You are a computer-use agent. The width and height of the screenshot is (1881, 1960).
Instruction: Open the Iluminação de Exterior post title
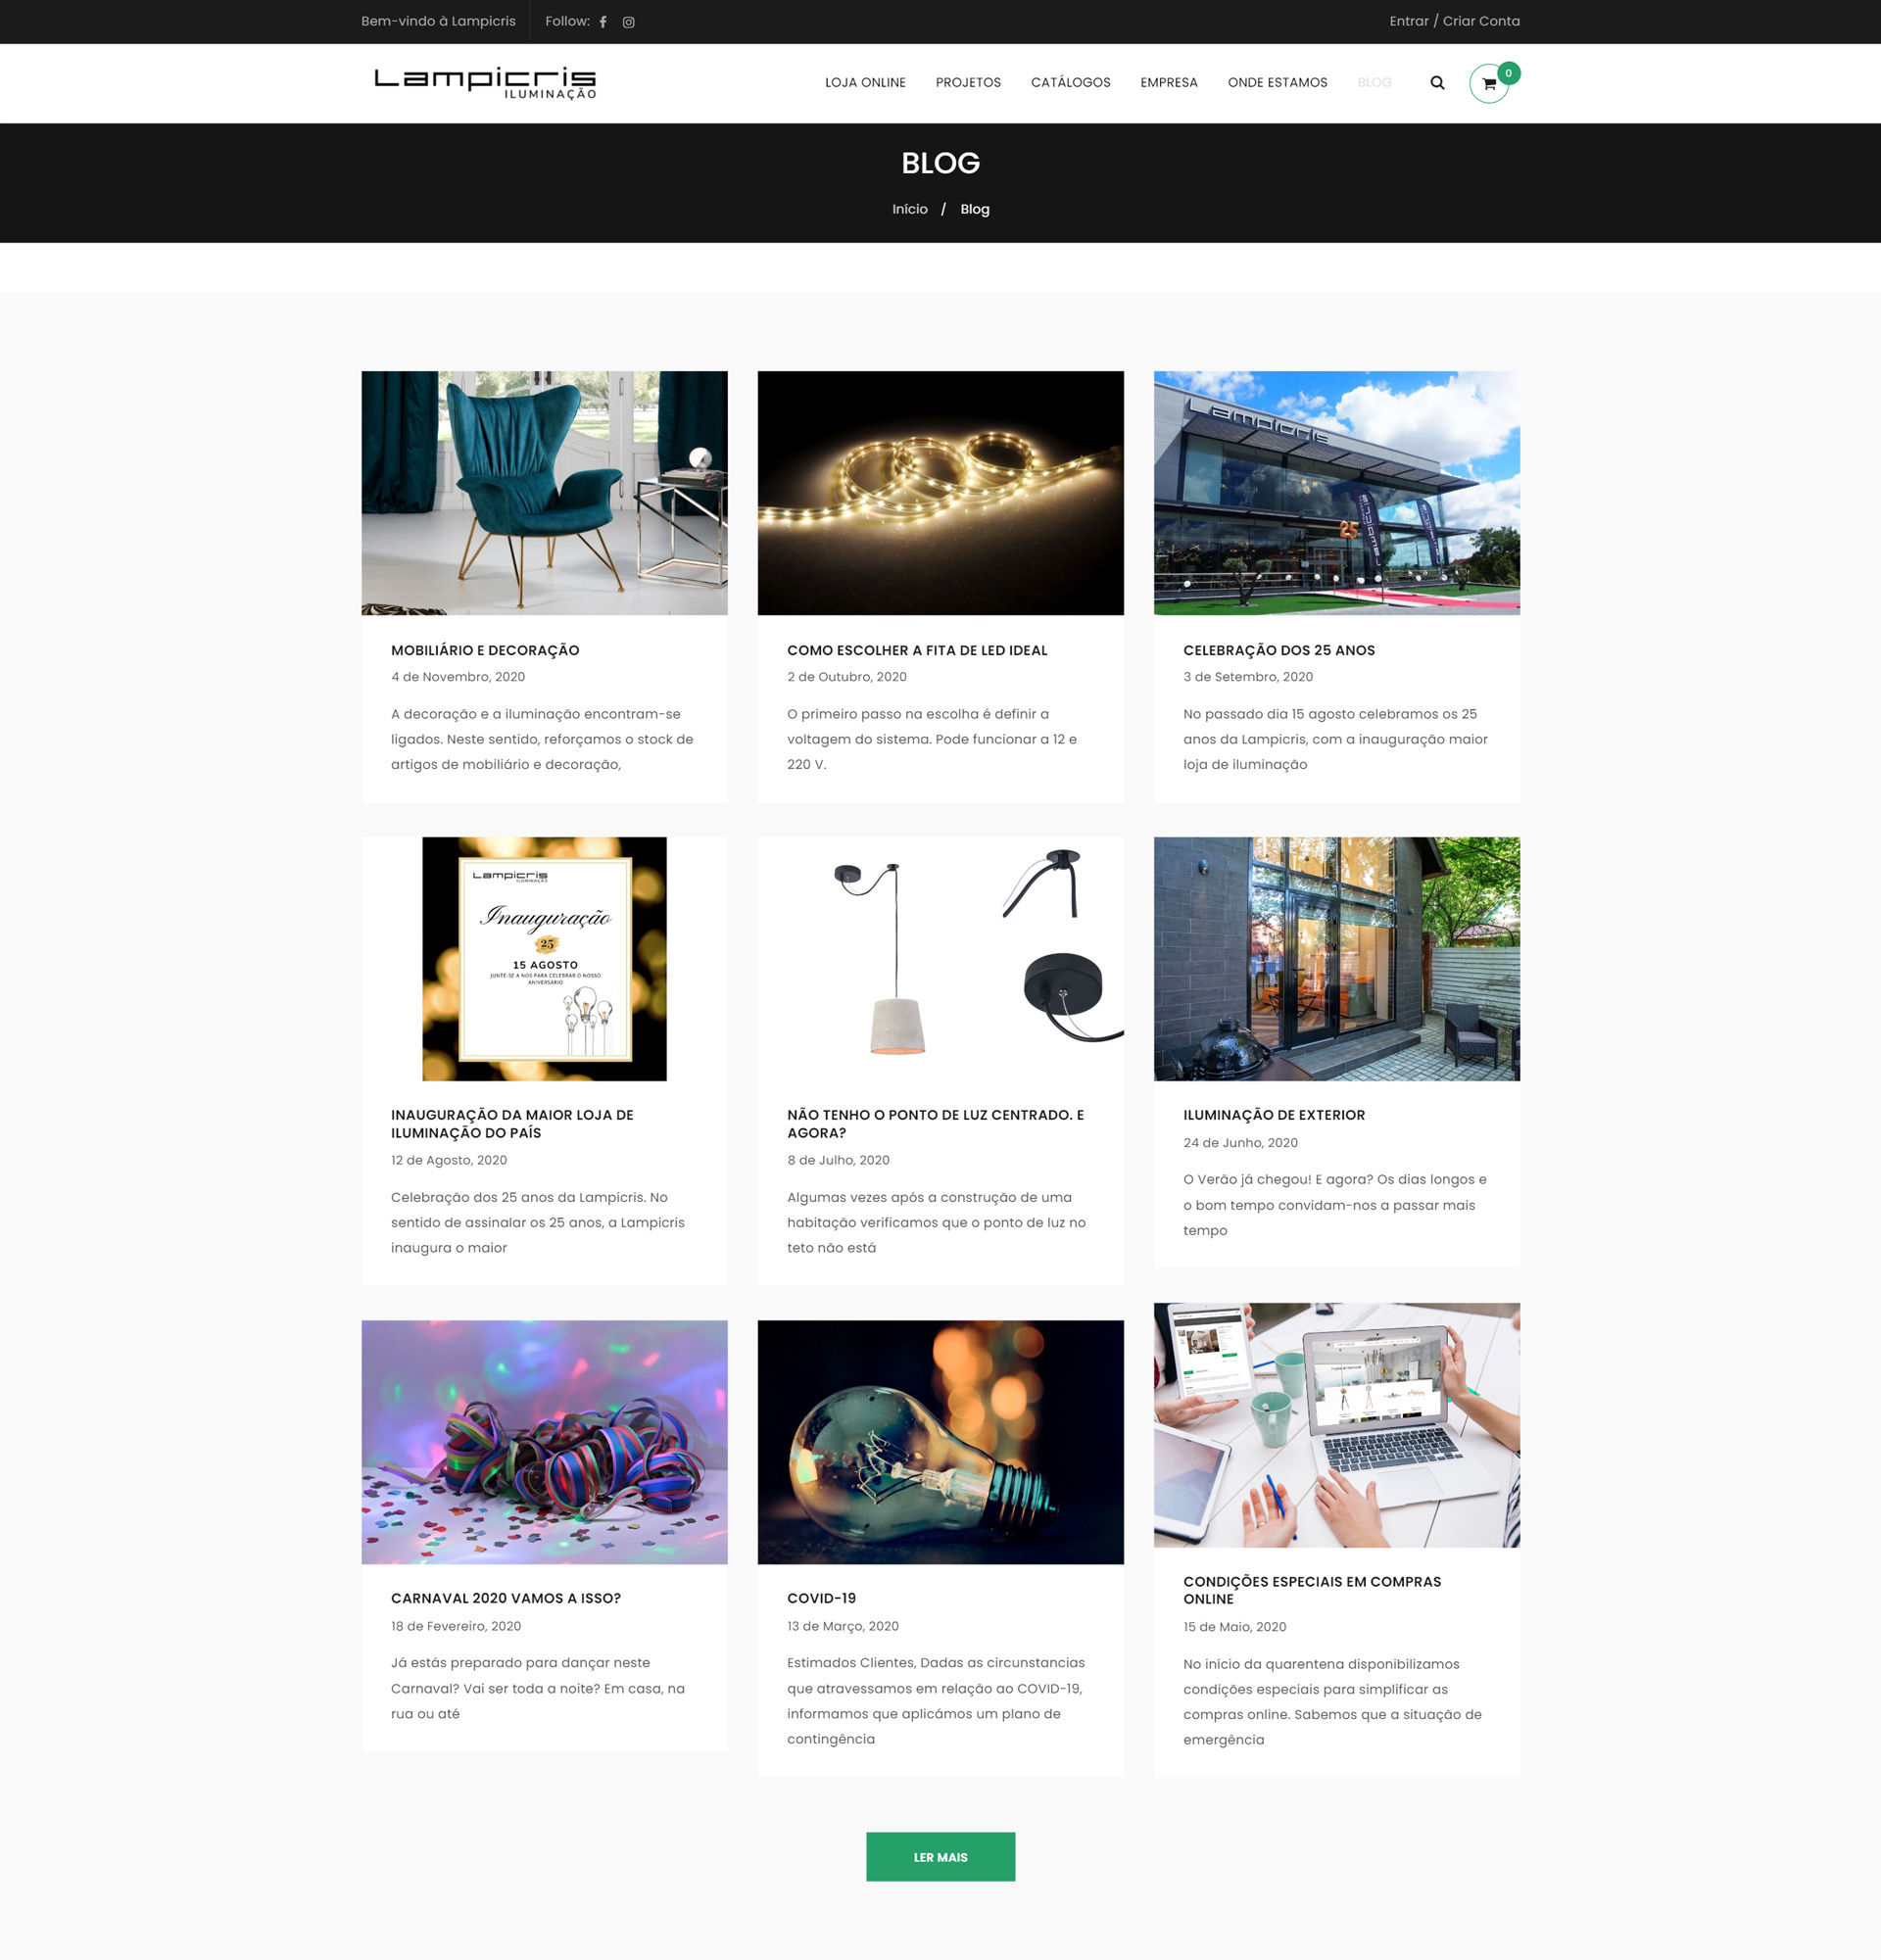point(1273,1115)
